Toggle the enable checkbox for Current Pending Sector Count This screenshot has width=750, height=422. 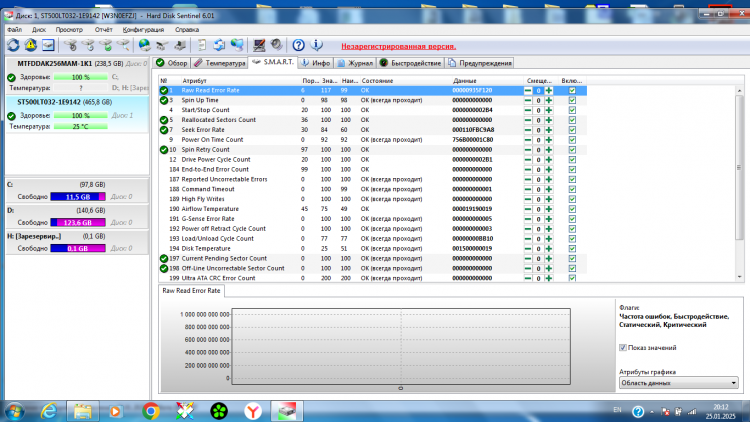(x=572, y=258)
